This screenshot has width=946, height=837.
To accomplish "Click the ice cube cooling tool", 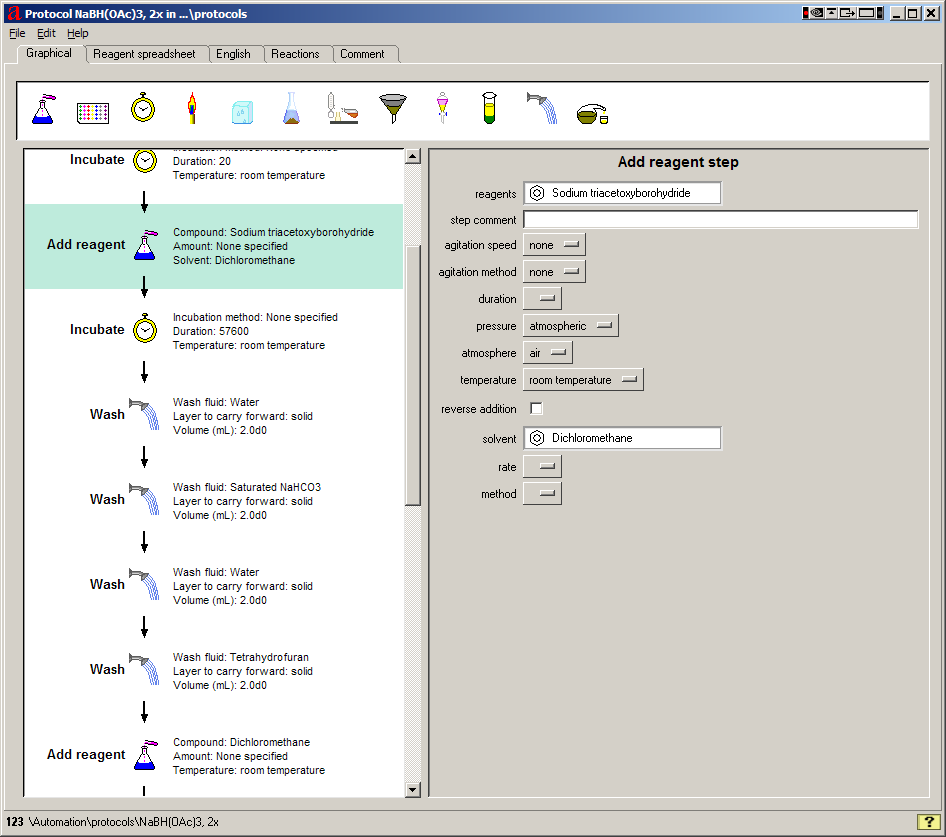I will (243, 112).
